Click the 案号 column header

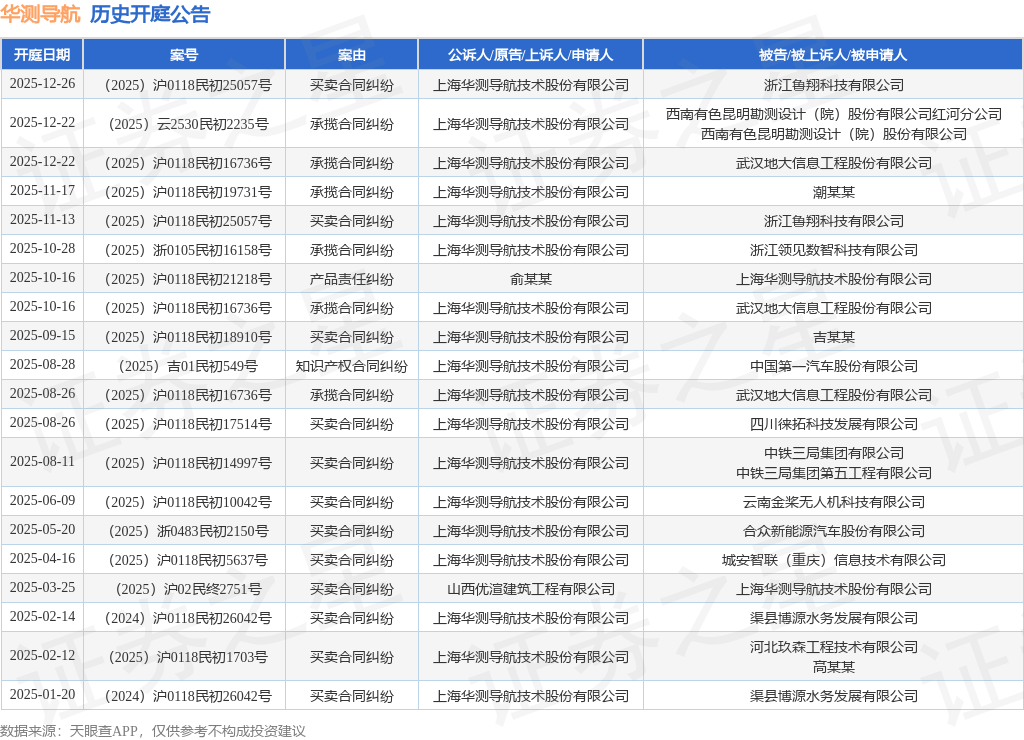[x=184, y=55]
